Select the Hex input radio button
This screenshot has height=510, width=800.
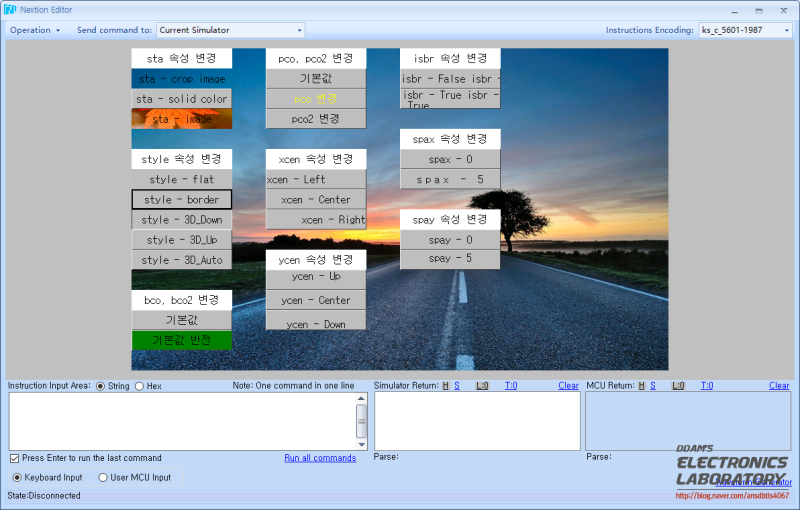[x=139, y=386]
